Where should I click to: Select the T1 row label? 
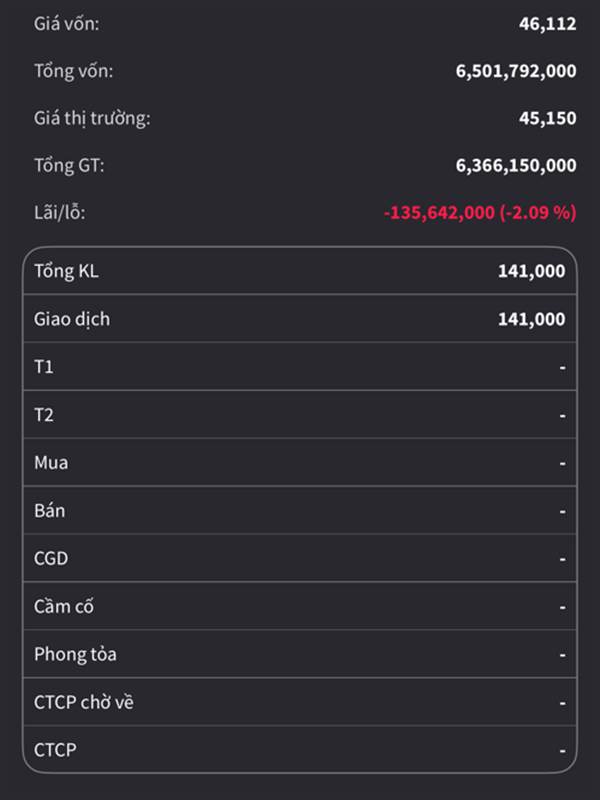(44, 367)
